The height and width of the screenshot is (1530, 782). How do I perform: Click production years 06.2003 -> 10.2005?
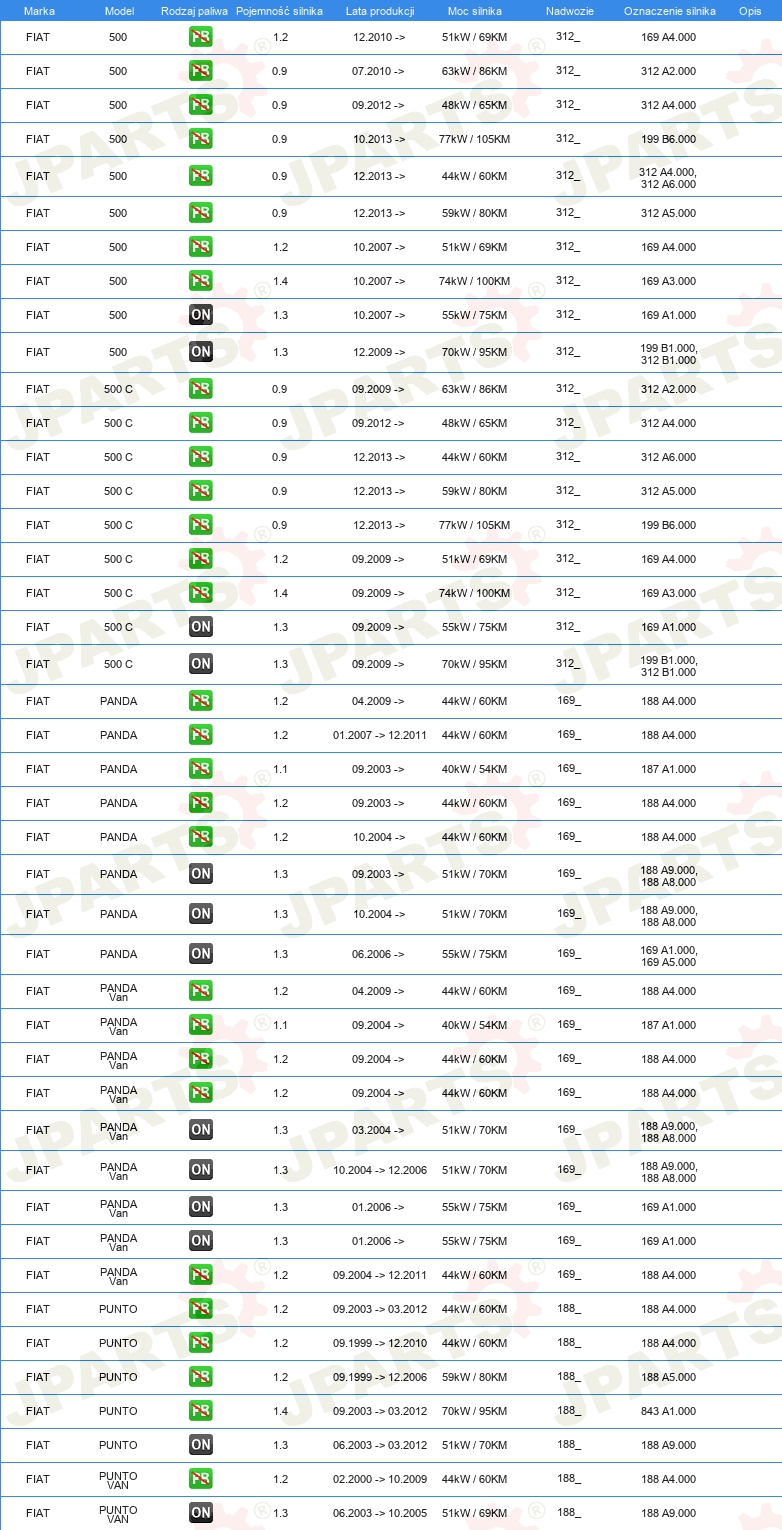click(x=380, y=1513)
